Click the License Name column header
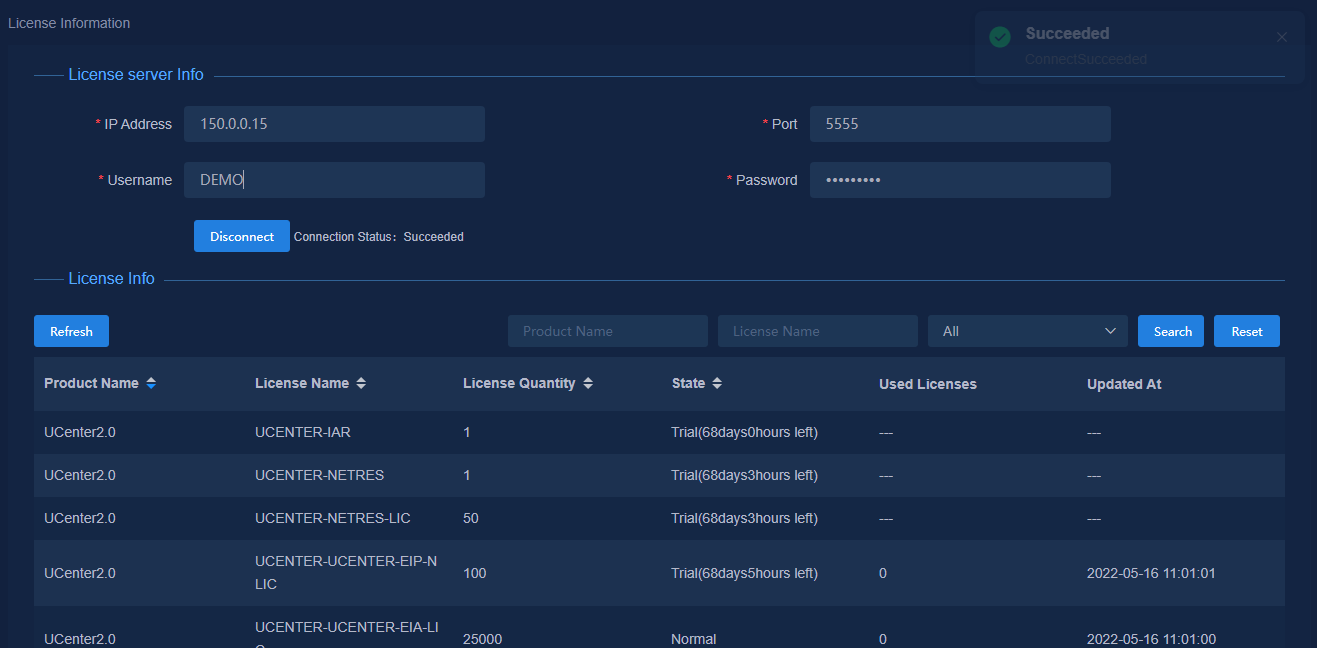The image size is (1317, 648). point(302,384)
